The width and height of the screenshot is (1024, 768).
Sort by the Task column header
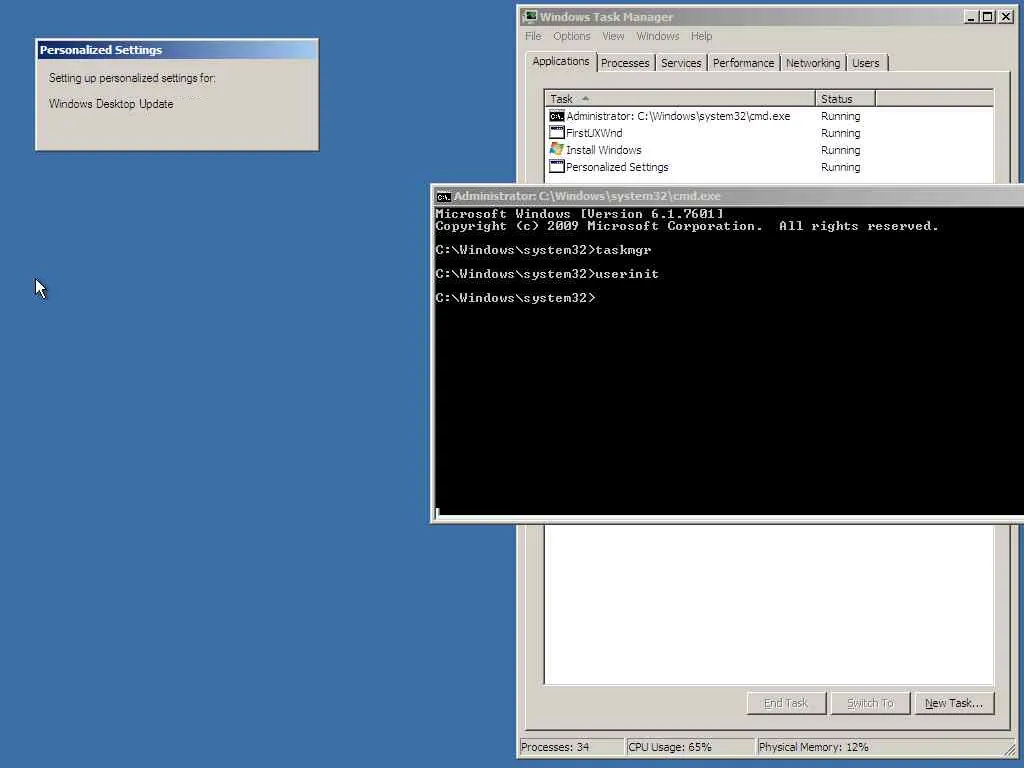680,99
